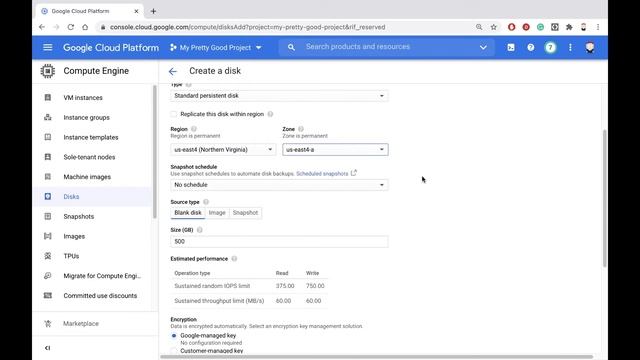
Task: Open the user account avatar
Action: [589, 47]
